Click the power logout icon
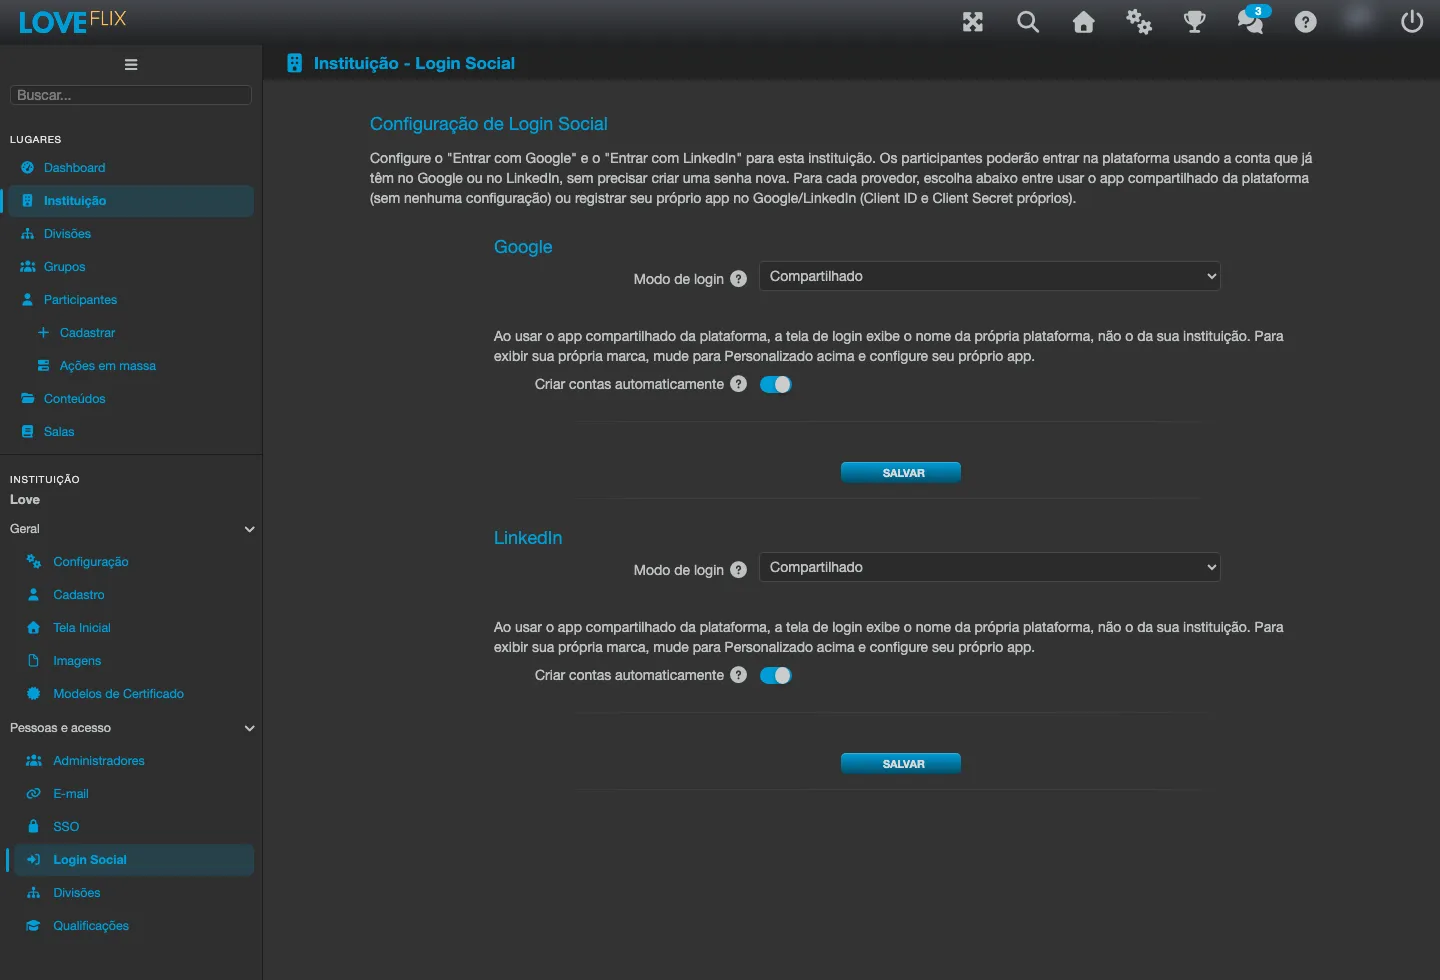This screenshot has width=1440, height=980. tap(1412, 22)
